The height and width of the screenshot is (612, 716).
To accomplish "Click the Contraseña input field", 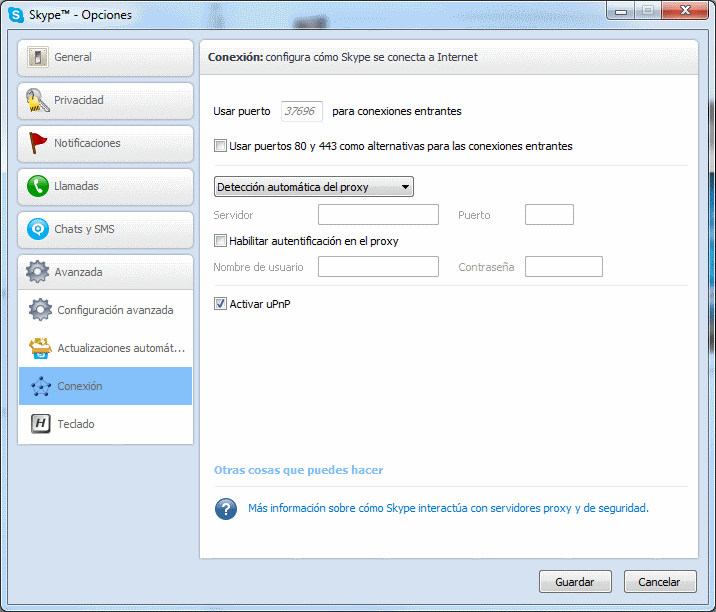I will coord(563,267).
